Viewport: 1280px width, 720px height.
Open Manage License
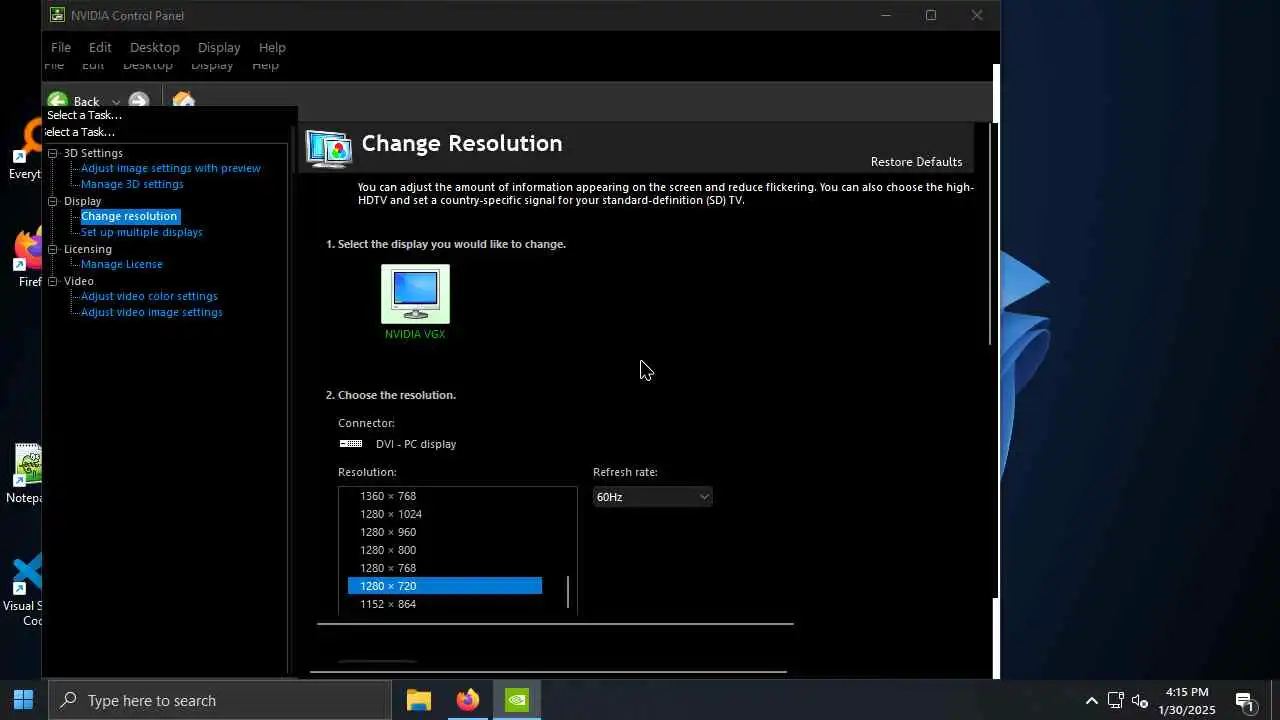122,264
